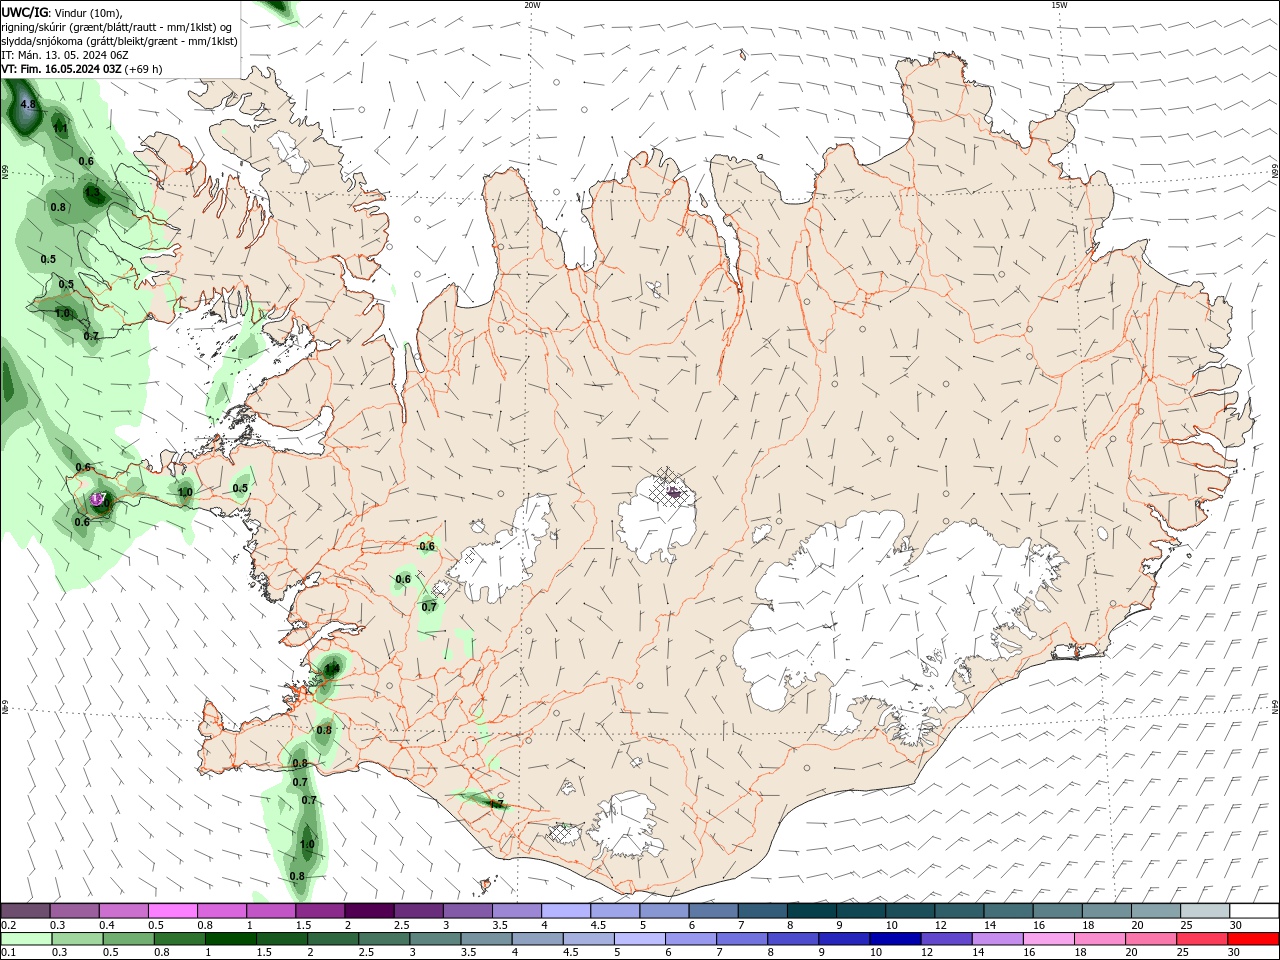This screenshot has height=960, width=1280.
Task: Pick the hot pink swatch between 20 and 25
Action: pyautogui.click(x=1149, y=939)
